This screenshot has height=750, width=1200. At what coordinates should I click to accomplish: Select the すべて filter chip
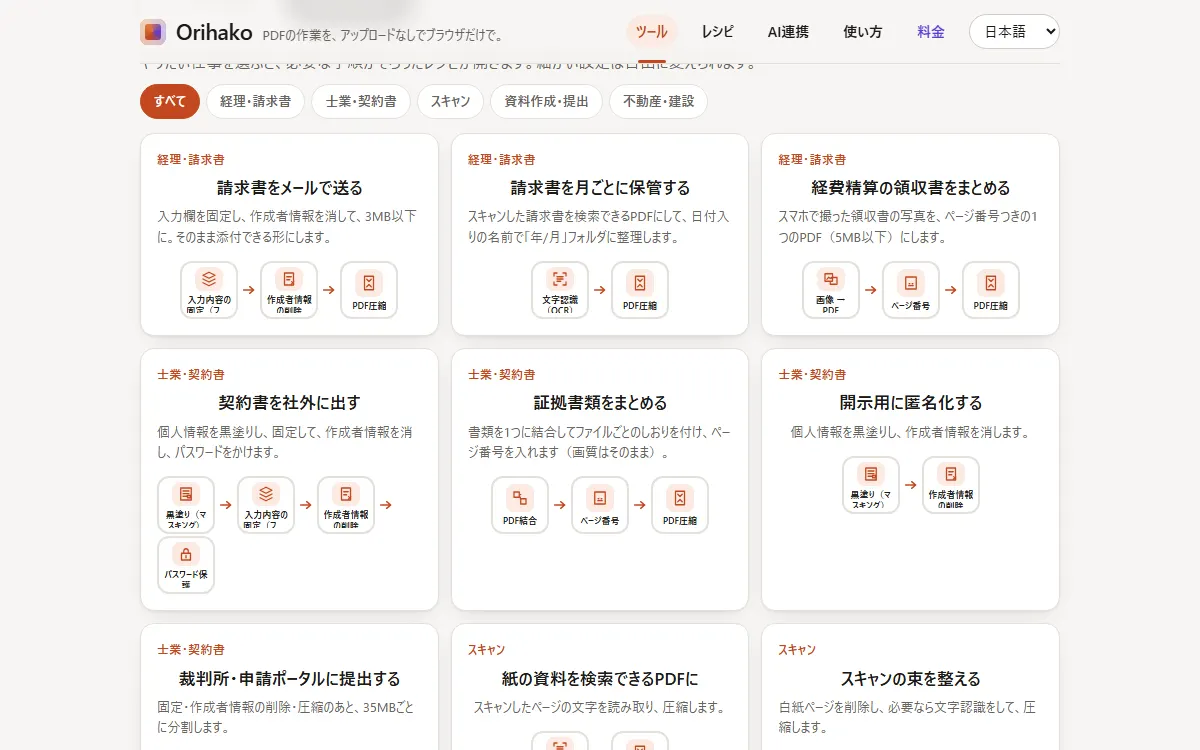(x=170, y=101)
